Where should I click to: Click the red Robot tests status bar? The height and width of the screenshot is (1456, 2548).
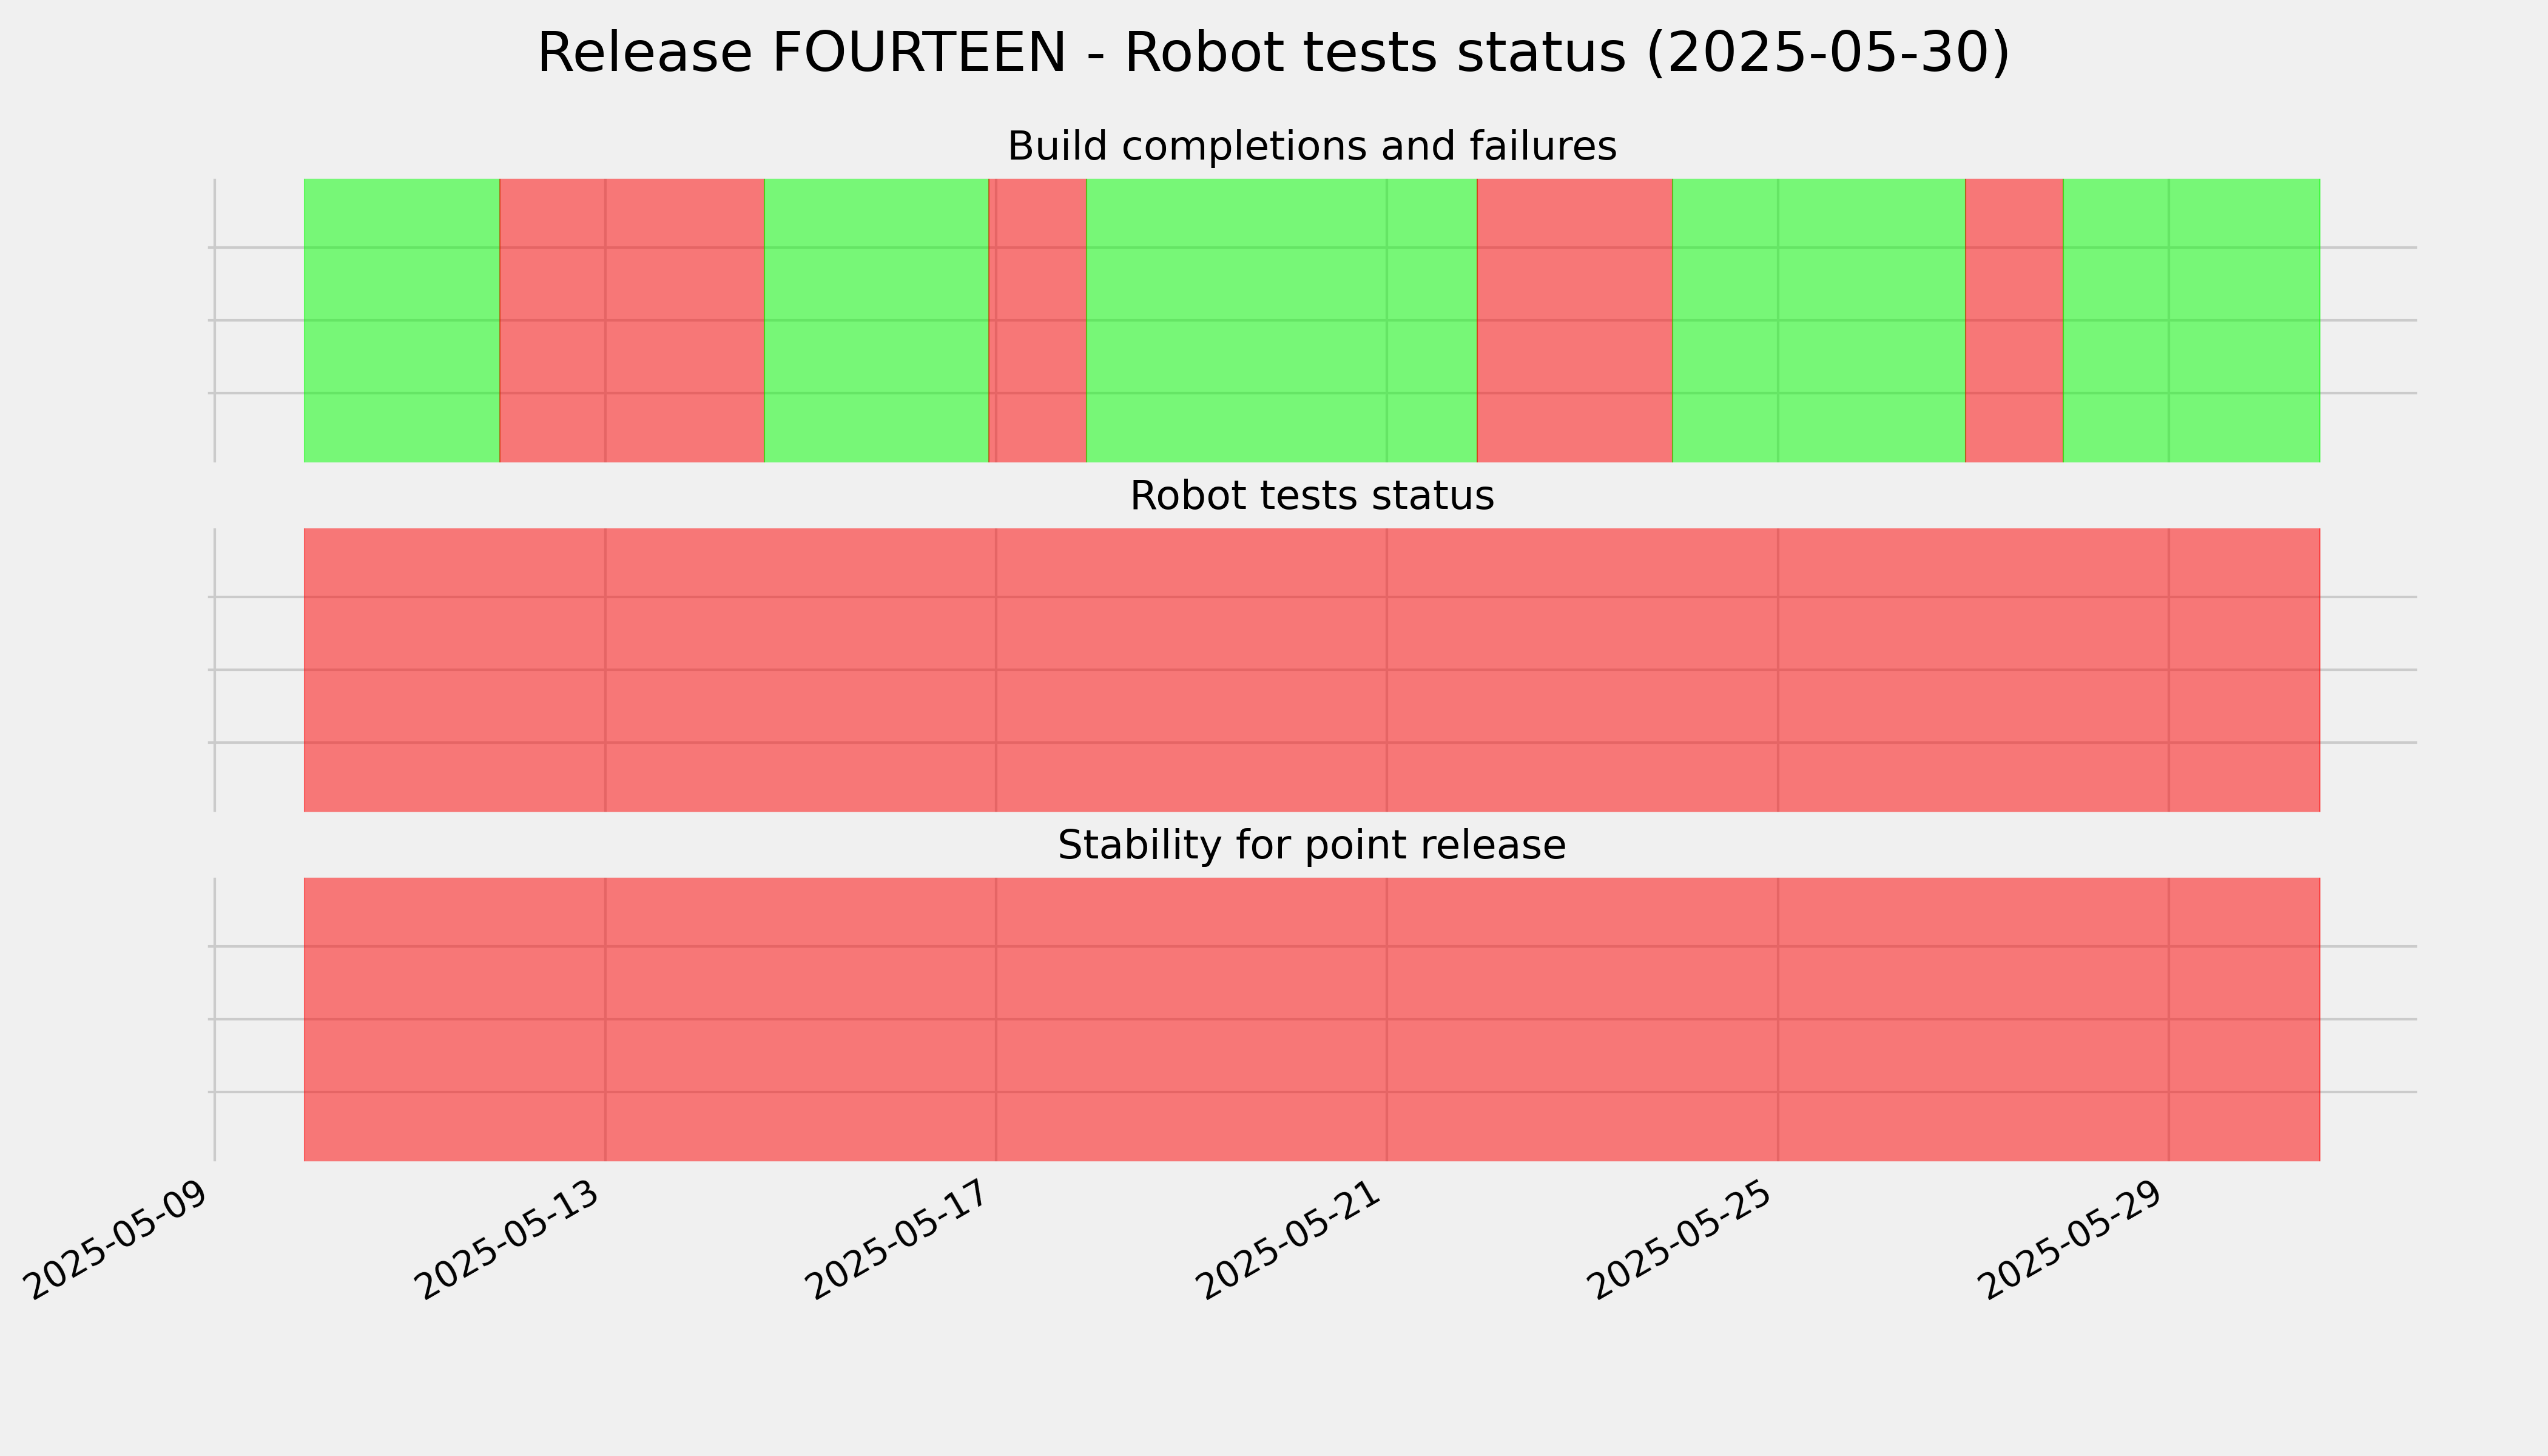(1312, 670)
